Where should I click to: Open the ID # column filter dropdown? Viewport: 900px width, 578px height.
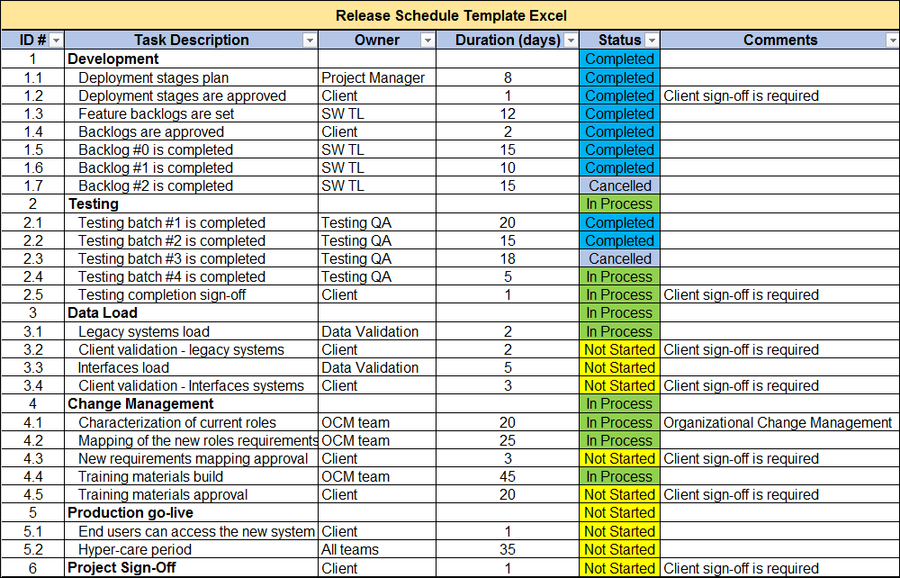pos(57,40)
